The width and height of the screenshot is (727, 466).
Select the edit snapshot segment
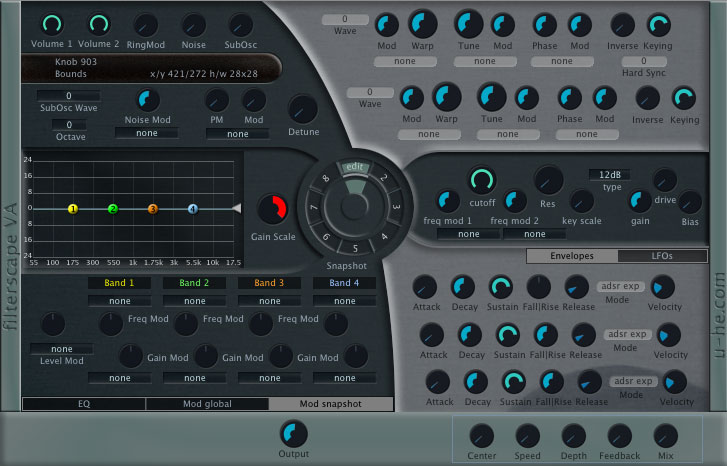point(355,166)
